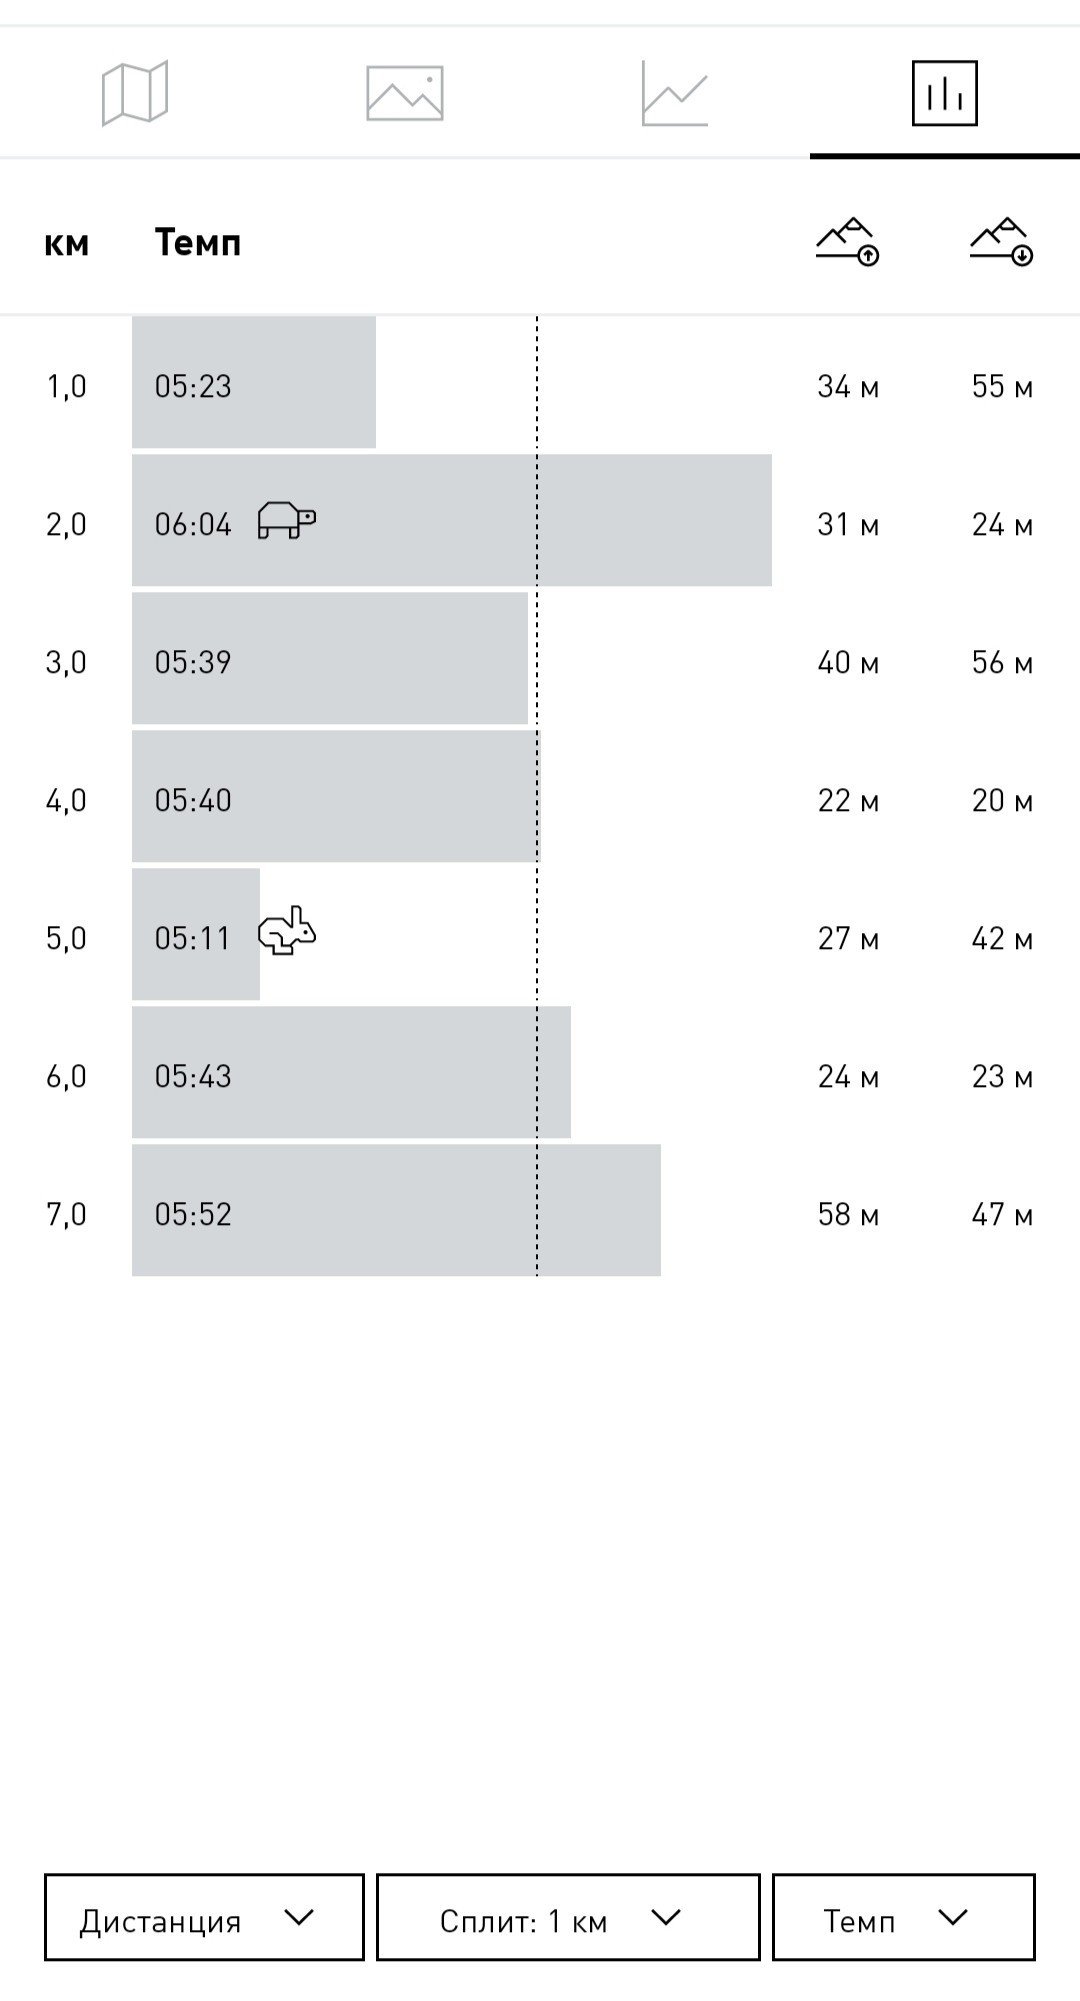Switch to the line chart tab

[675, 93]
